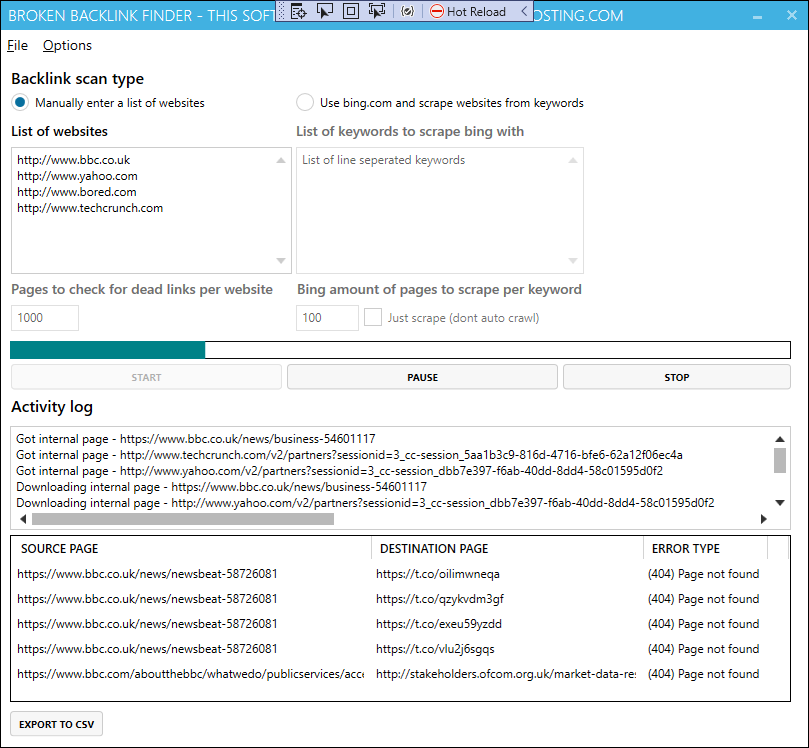This screenshot has width=809, height=748.
Task: Click the Activity log scroll left arrow
Action: tap(23, 519)
